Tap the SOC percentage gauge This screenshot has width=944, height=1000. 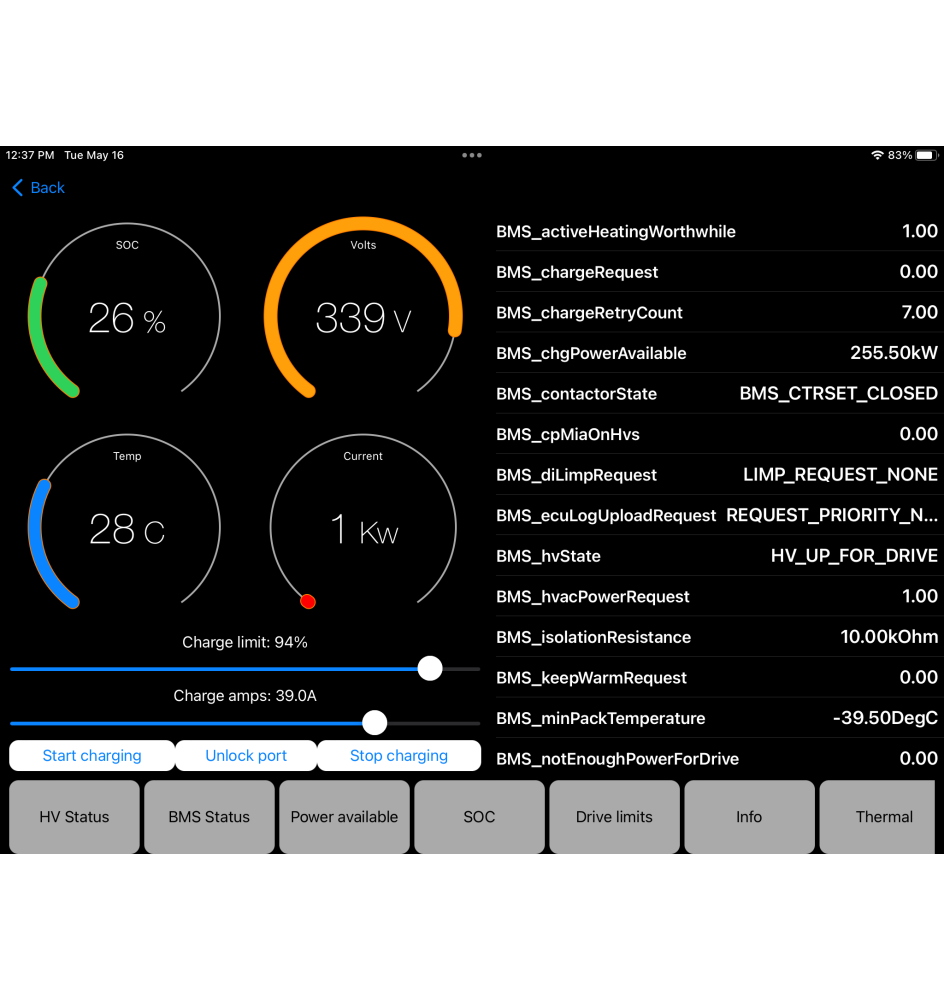[127, 315]
